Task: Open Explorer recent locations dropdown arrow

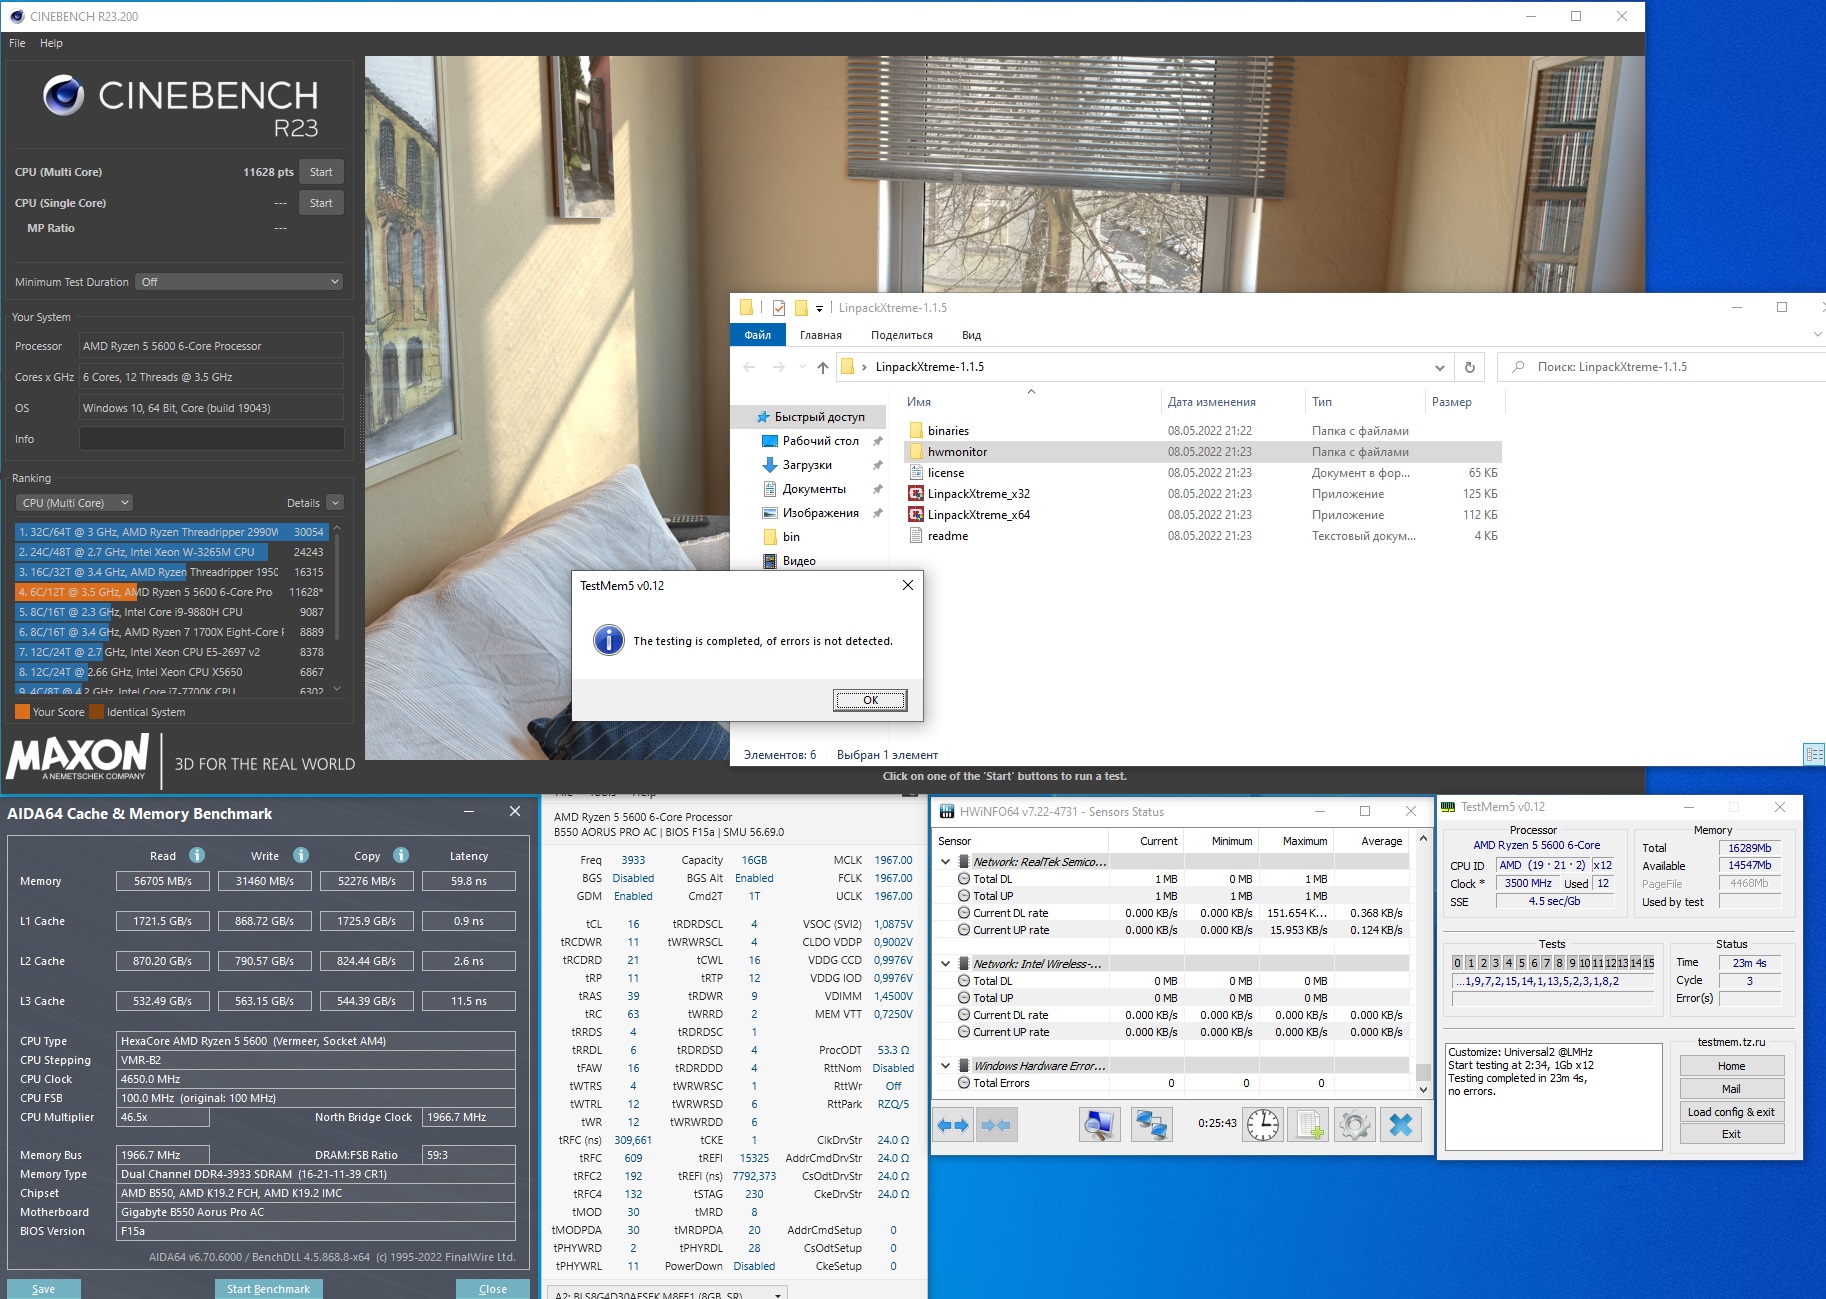Action: (x=802, y=367)
